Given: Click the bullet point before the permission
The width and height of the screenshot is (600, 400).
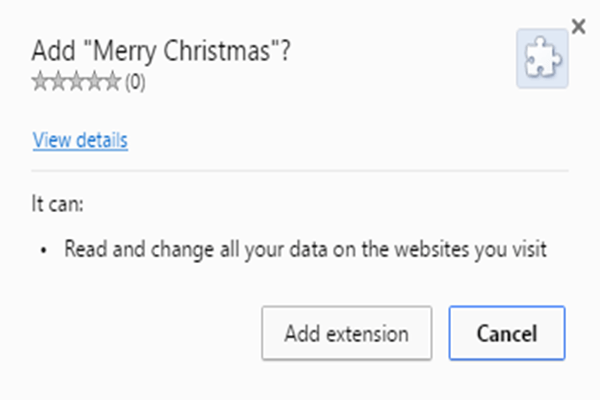Looking at the screenshot, I should [x=45, y=250].
